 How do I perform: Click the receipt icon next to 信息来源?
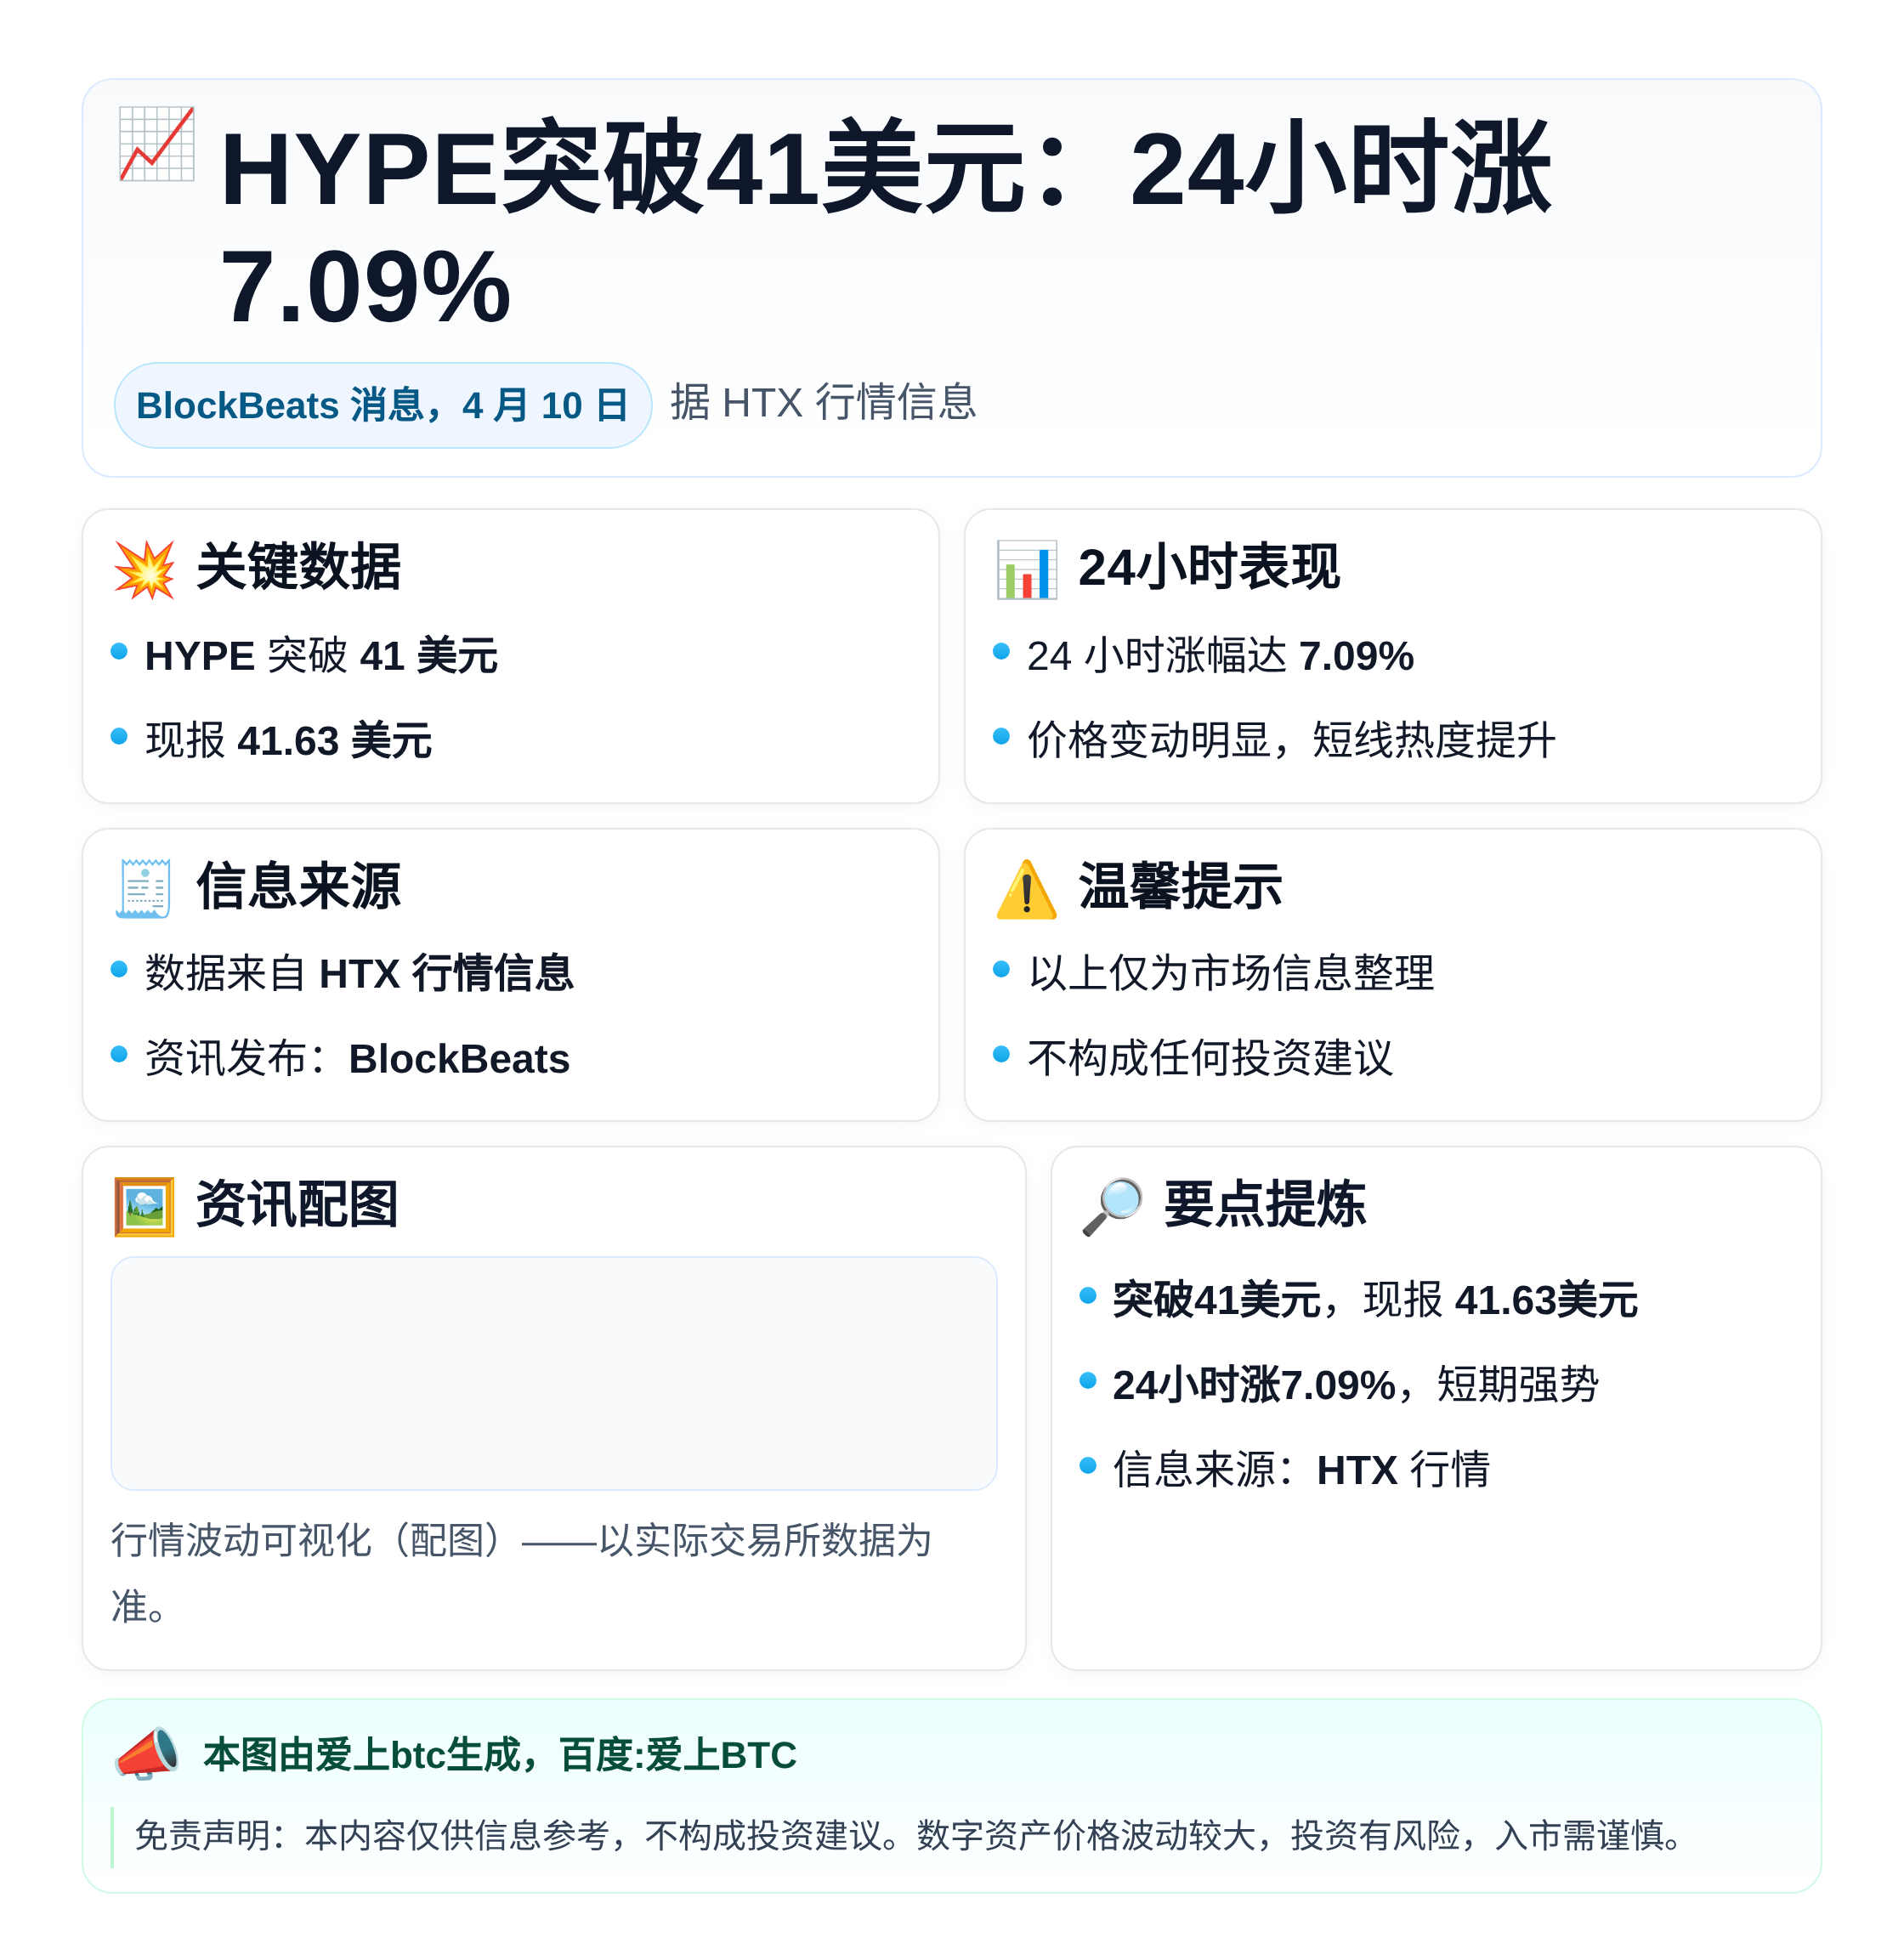pyautogui.click(x=145, y=888)
